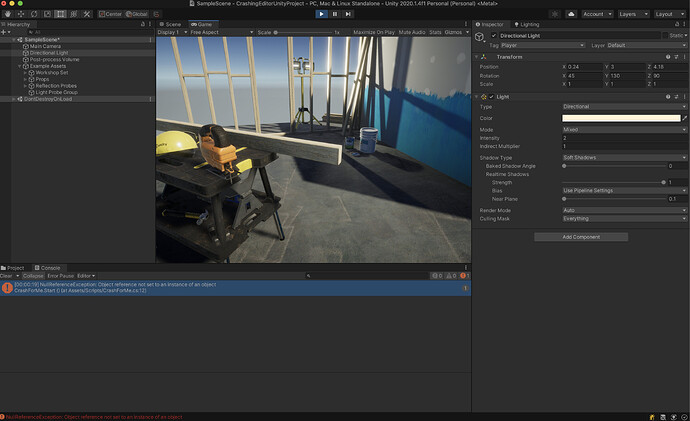Toggle Global handle rotation button
This screenshot has width=690, height=421.
[137, 14]
